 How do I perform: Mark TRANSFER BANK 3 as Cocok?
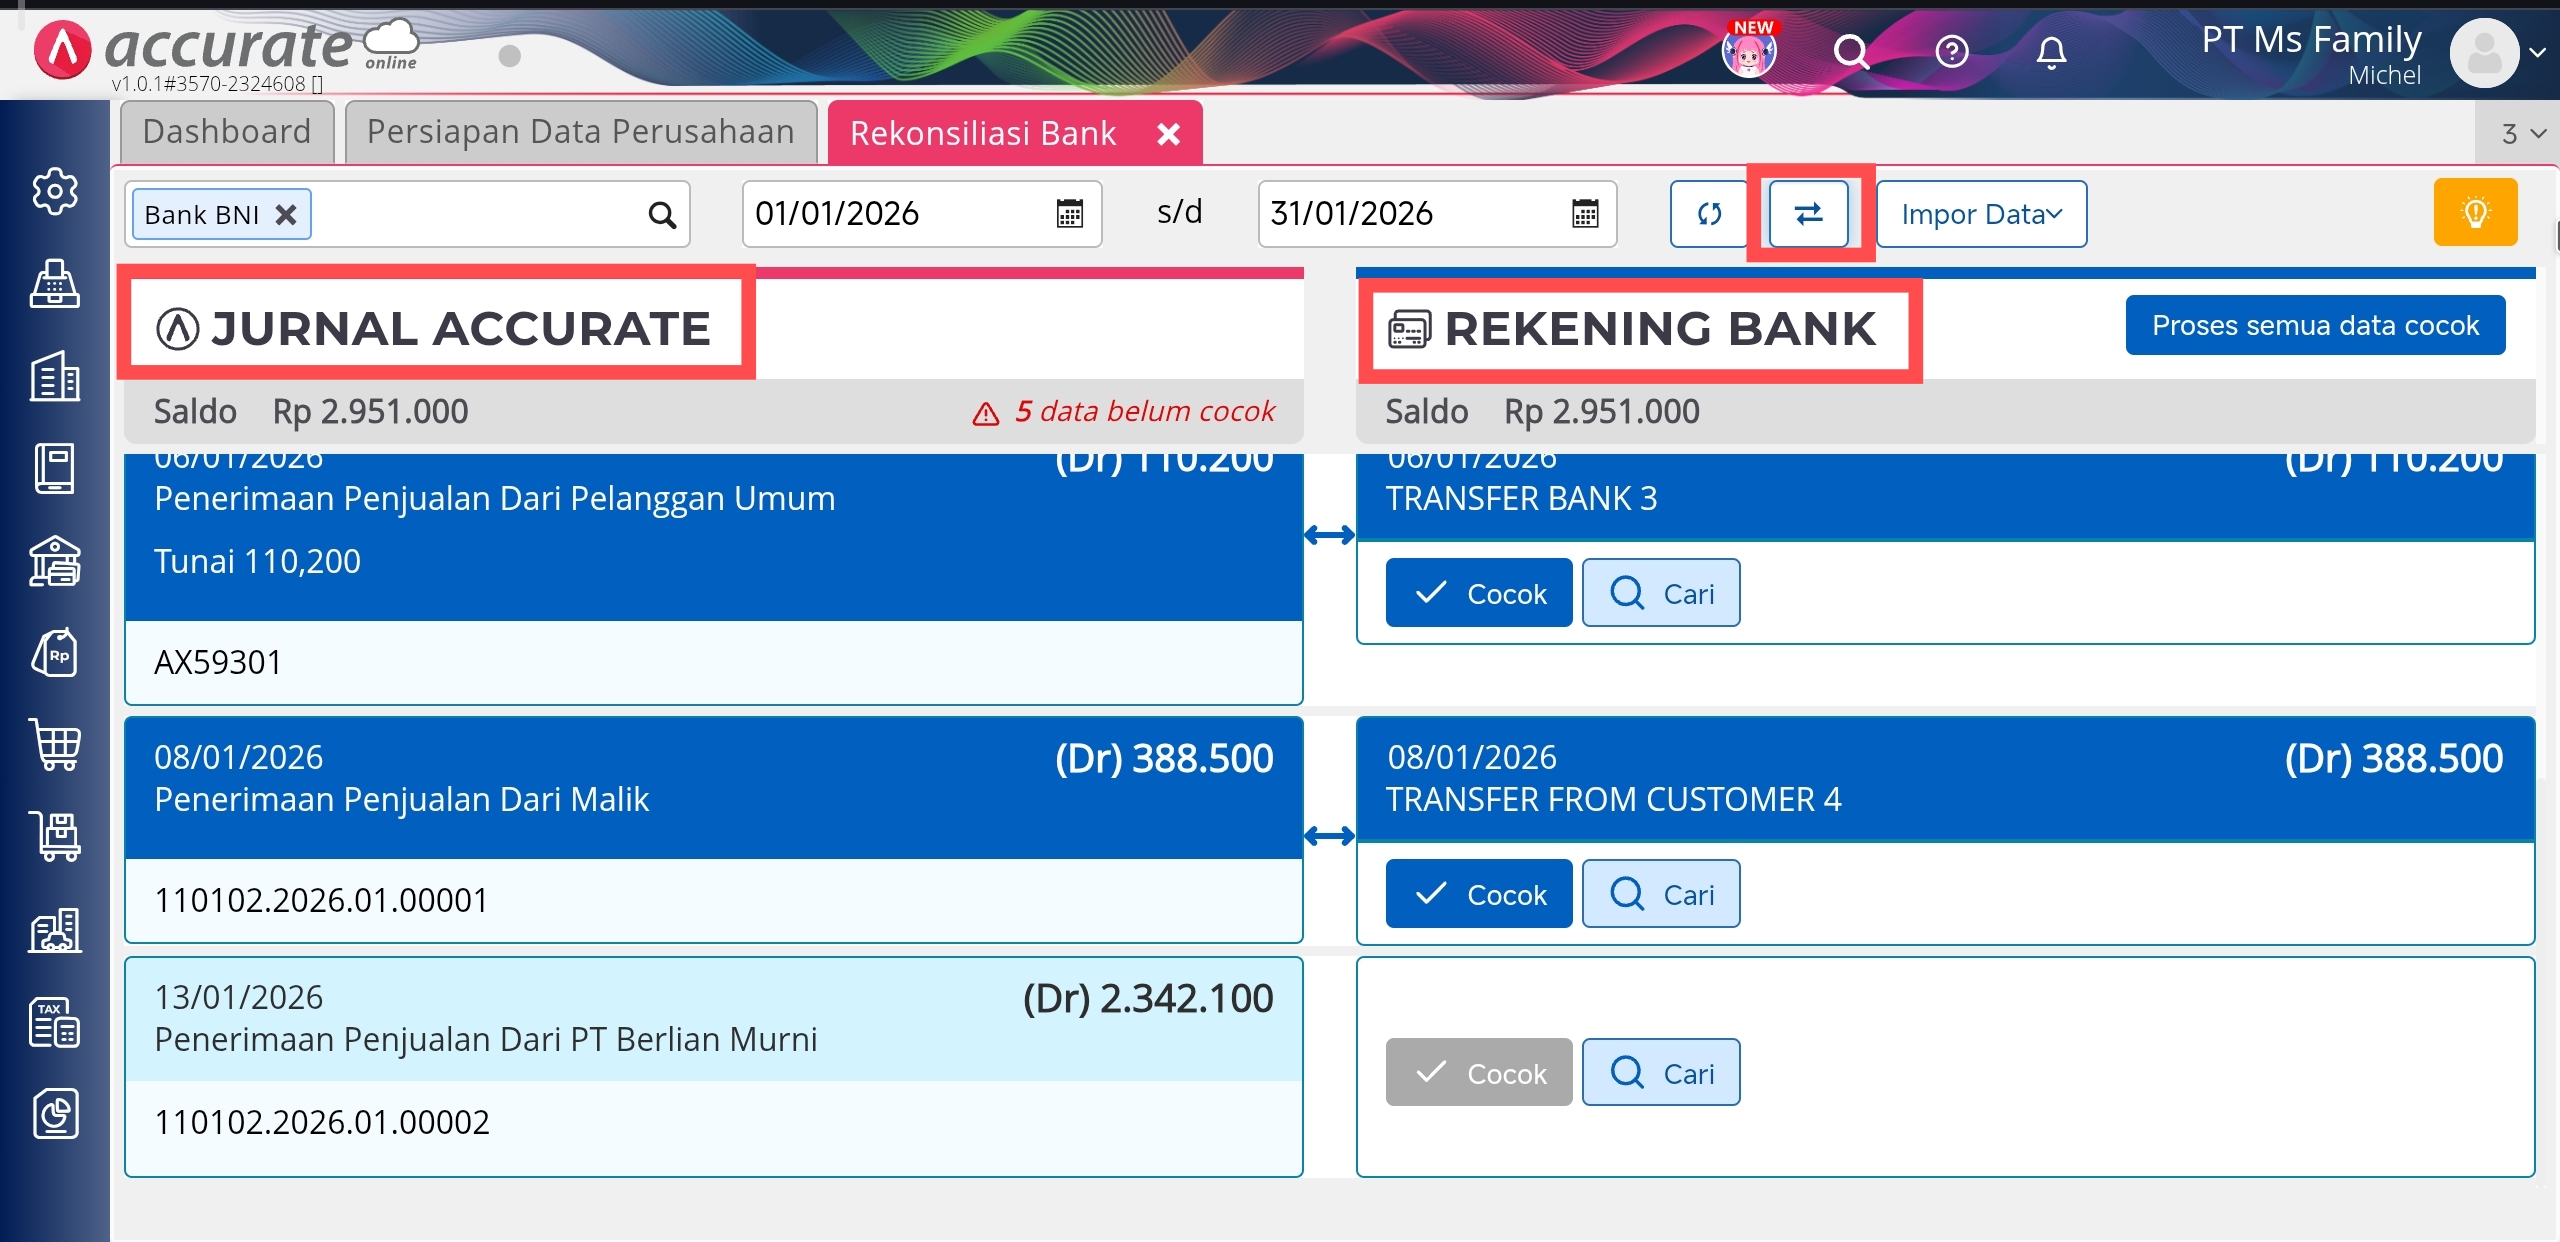(x=1478, y=593)
